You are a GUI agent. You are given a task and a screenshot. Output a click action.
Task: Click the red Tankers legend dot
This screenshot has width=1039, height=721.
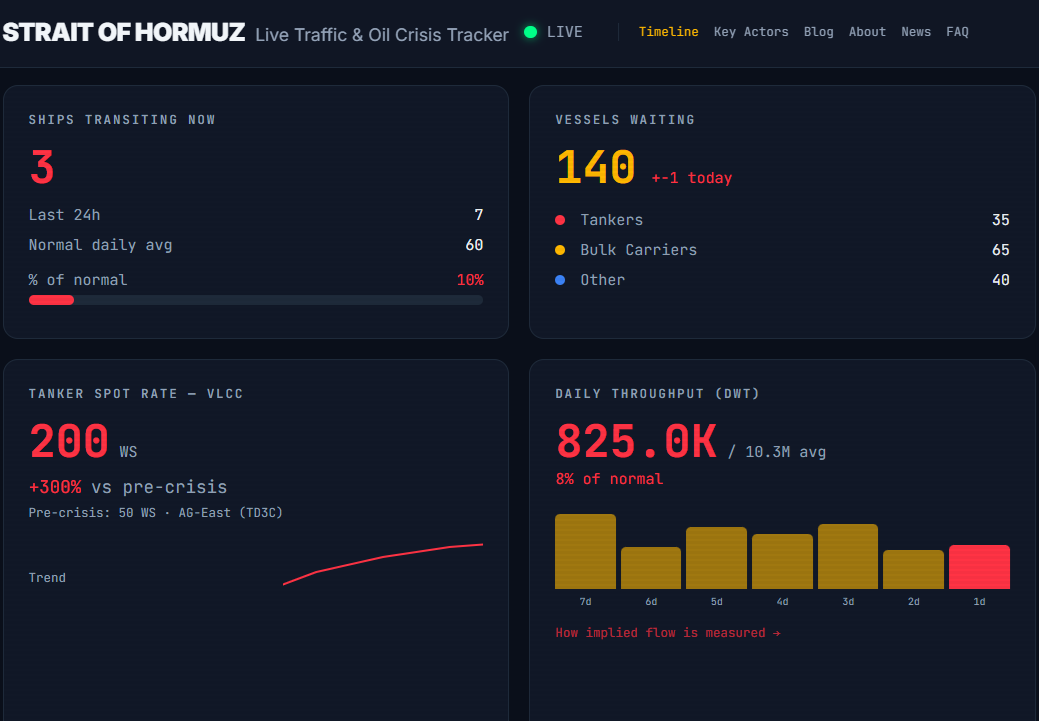pos(560,220)
